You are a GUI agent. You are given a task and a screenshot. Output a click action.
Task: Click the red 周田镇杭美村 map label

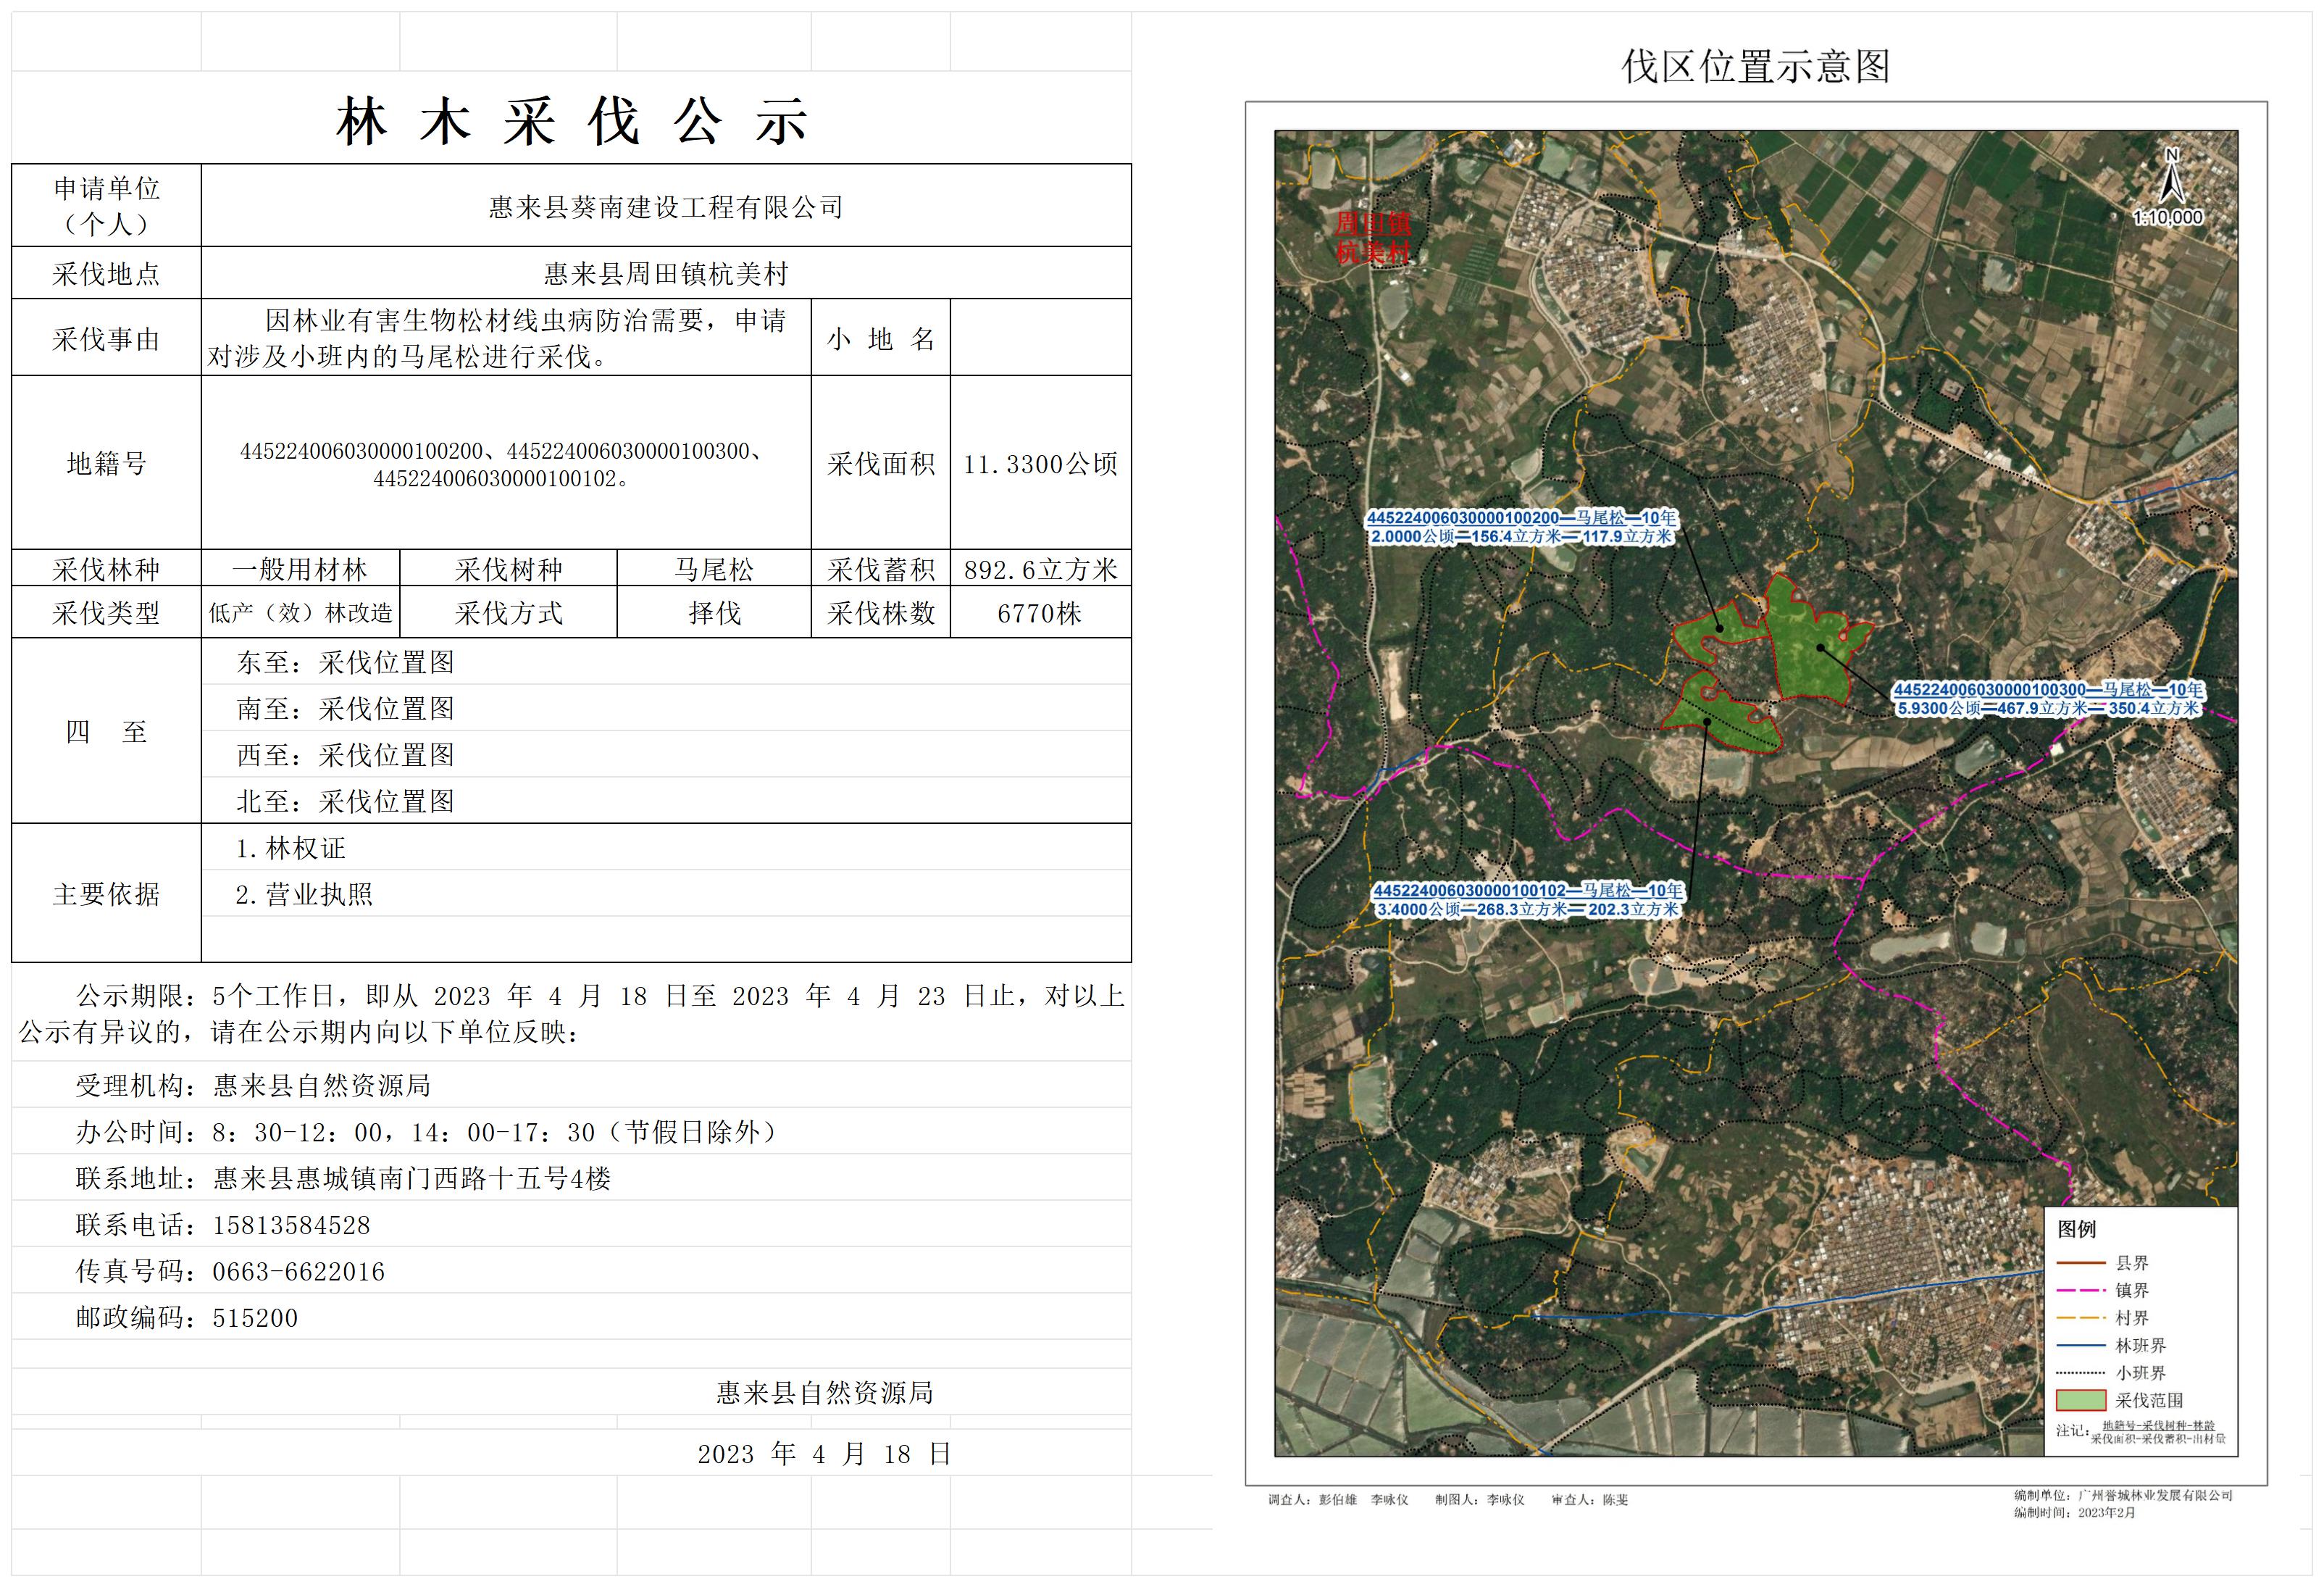pyautogui.click(x=1373, y=238)
